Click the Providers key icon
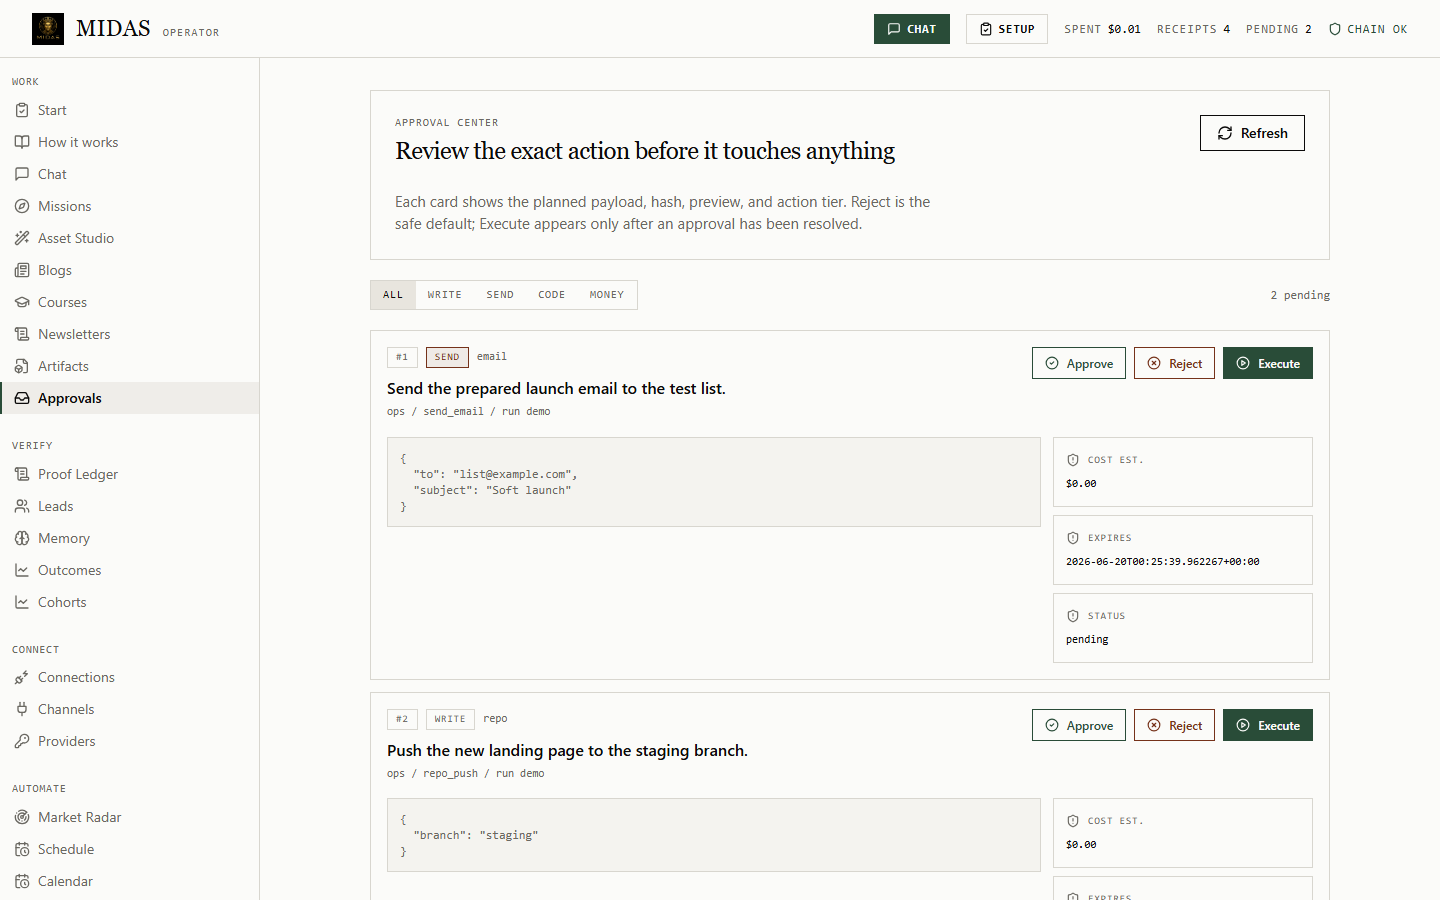This screenshot has height=900, width=1440. coord(22,741)
